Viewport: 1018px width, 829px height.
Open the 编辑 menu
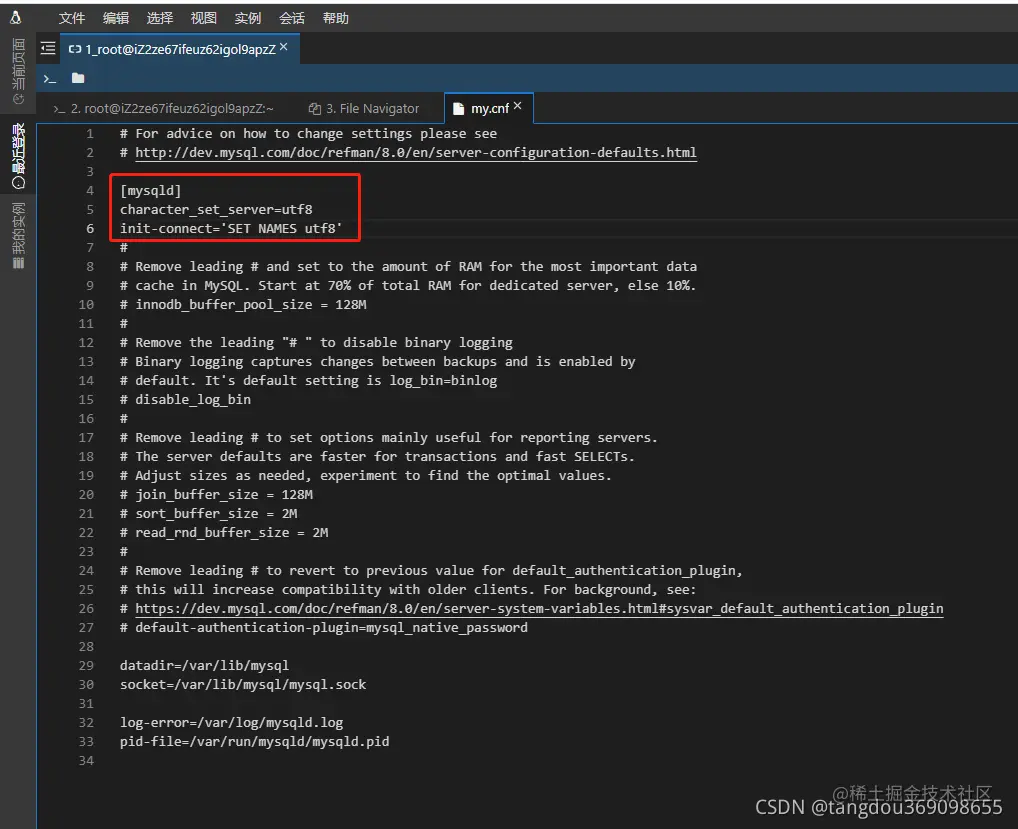[116, 18]
